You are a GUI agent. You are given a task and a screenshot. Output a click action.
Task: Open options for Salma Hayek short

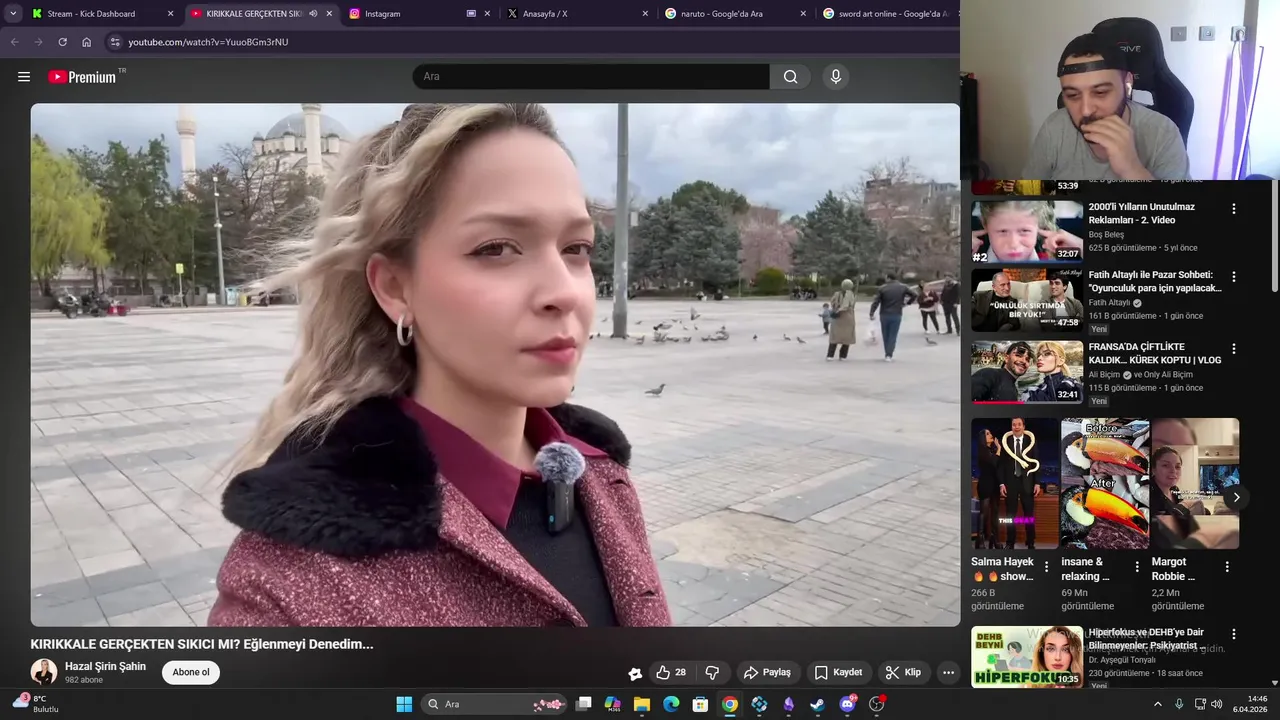[1047, 567]
